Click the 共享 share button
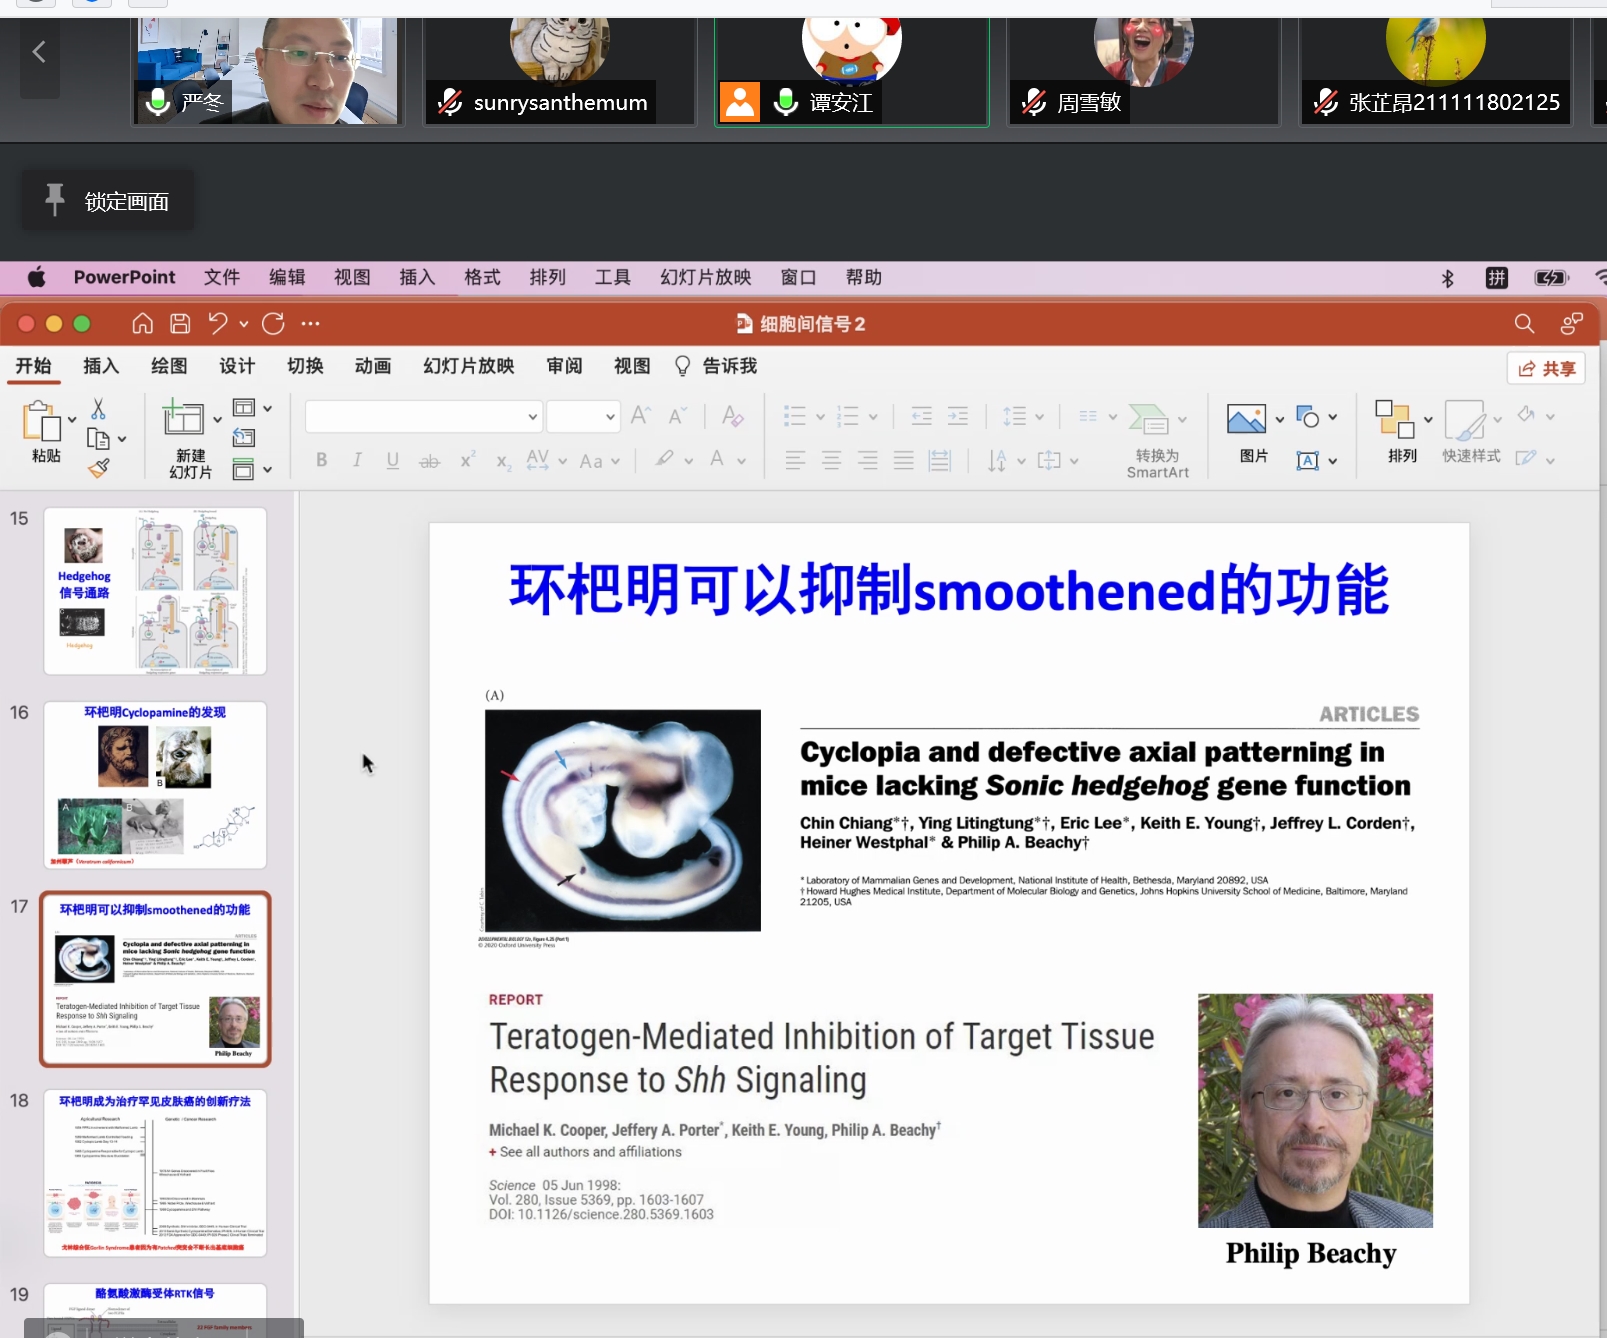Image resolution: width=1607 pixels, height=1338 pixels. pos(1546,368)
